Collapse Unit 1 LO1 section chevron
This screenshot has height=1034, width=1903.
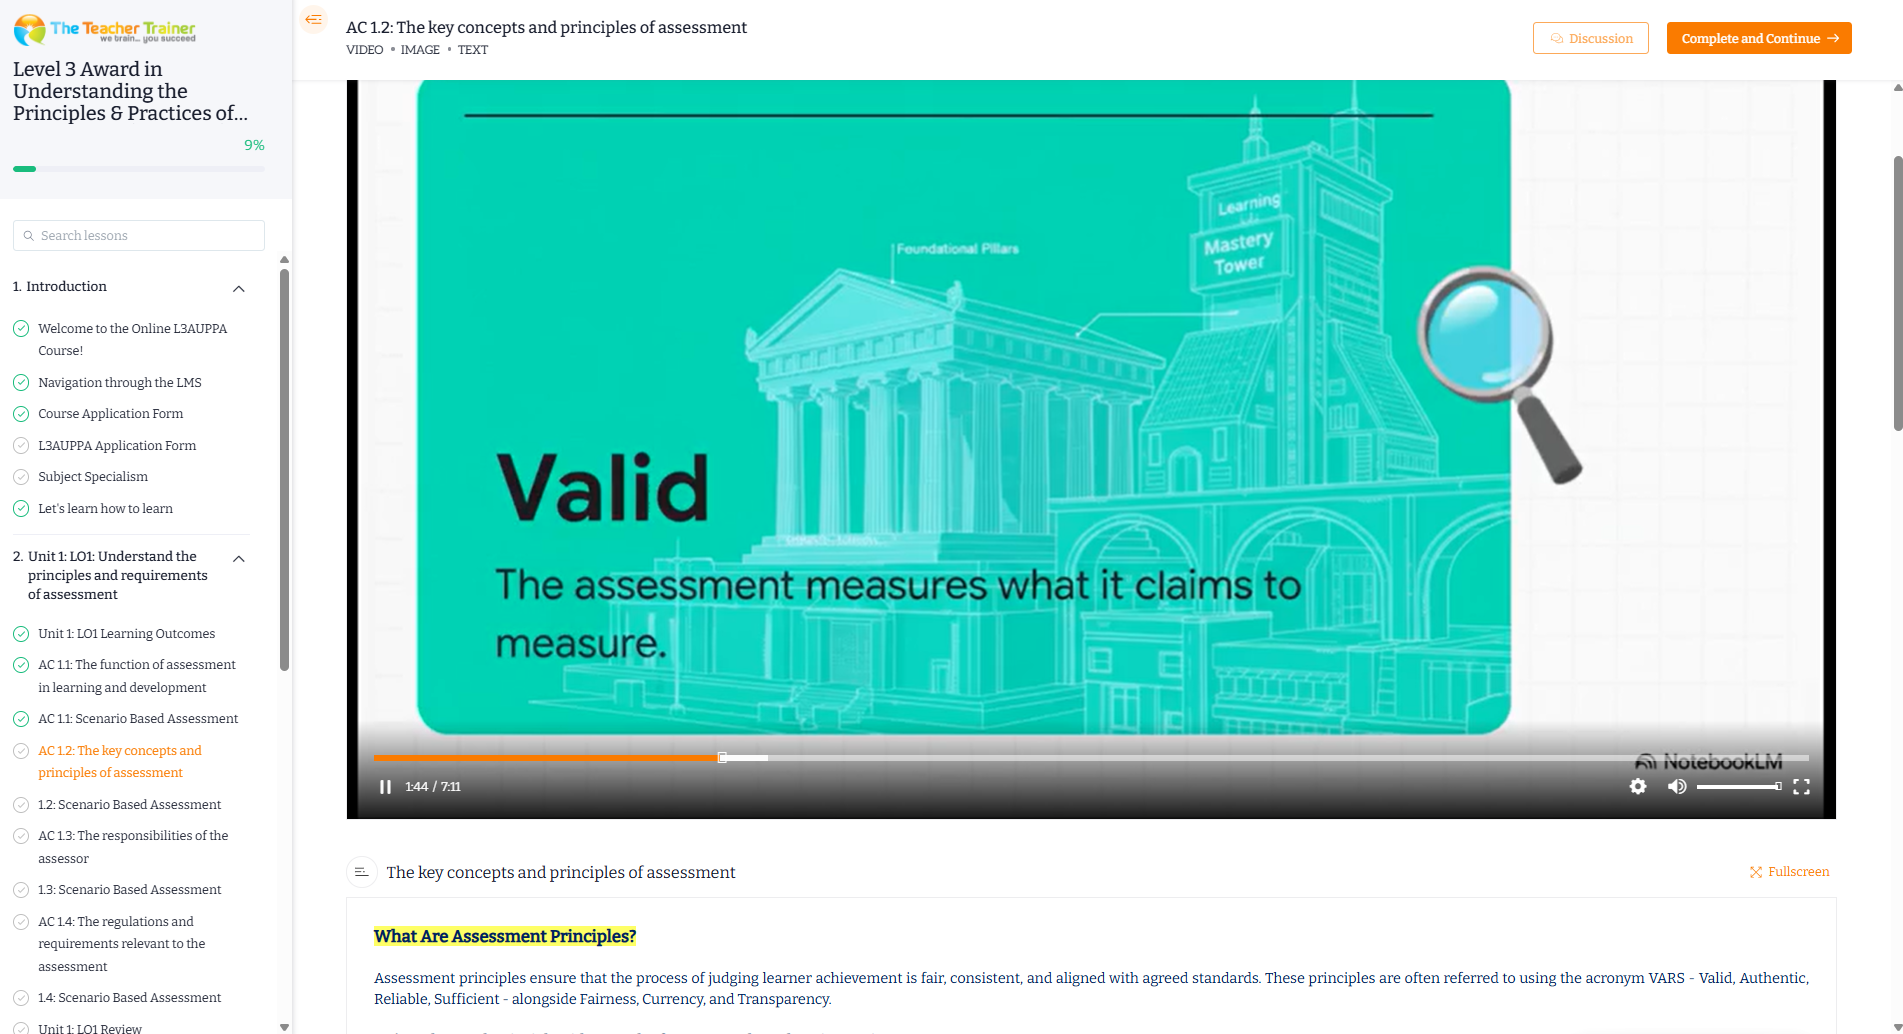click(x=239, y=558)
